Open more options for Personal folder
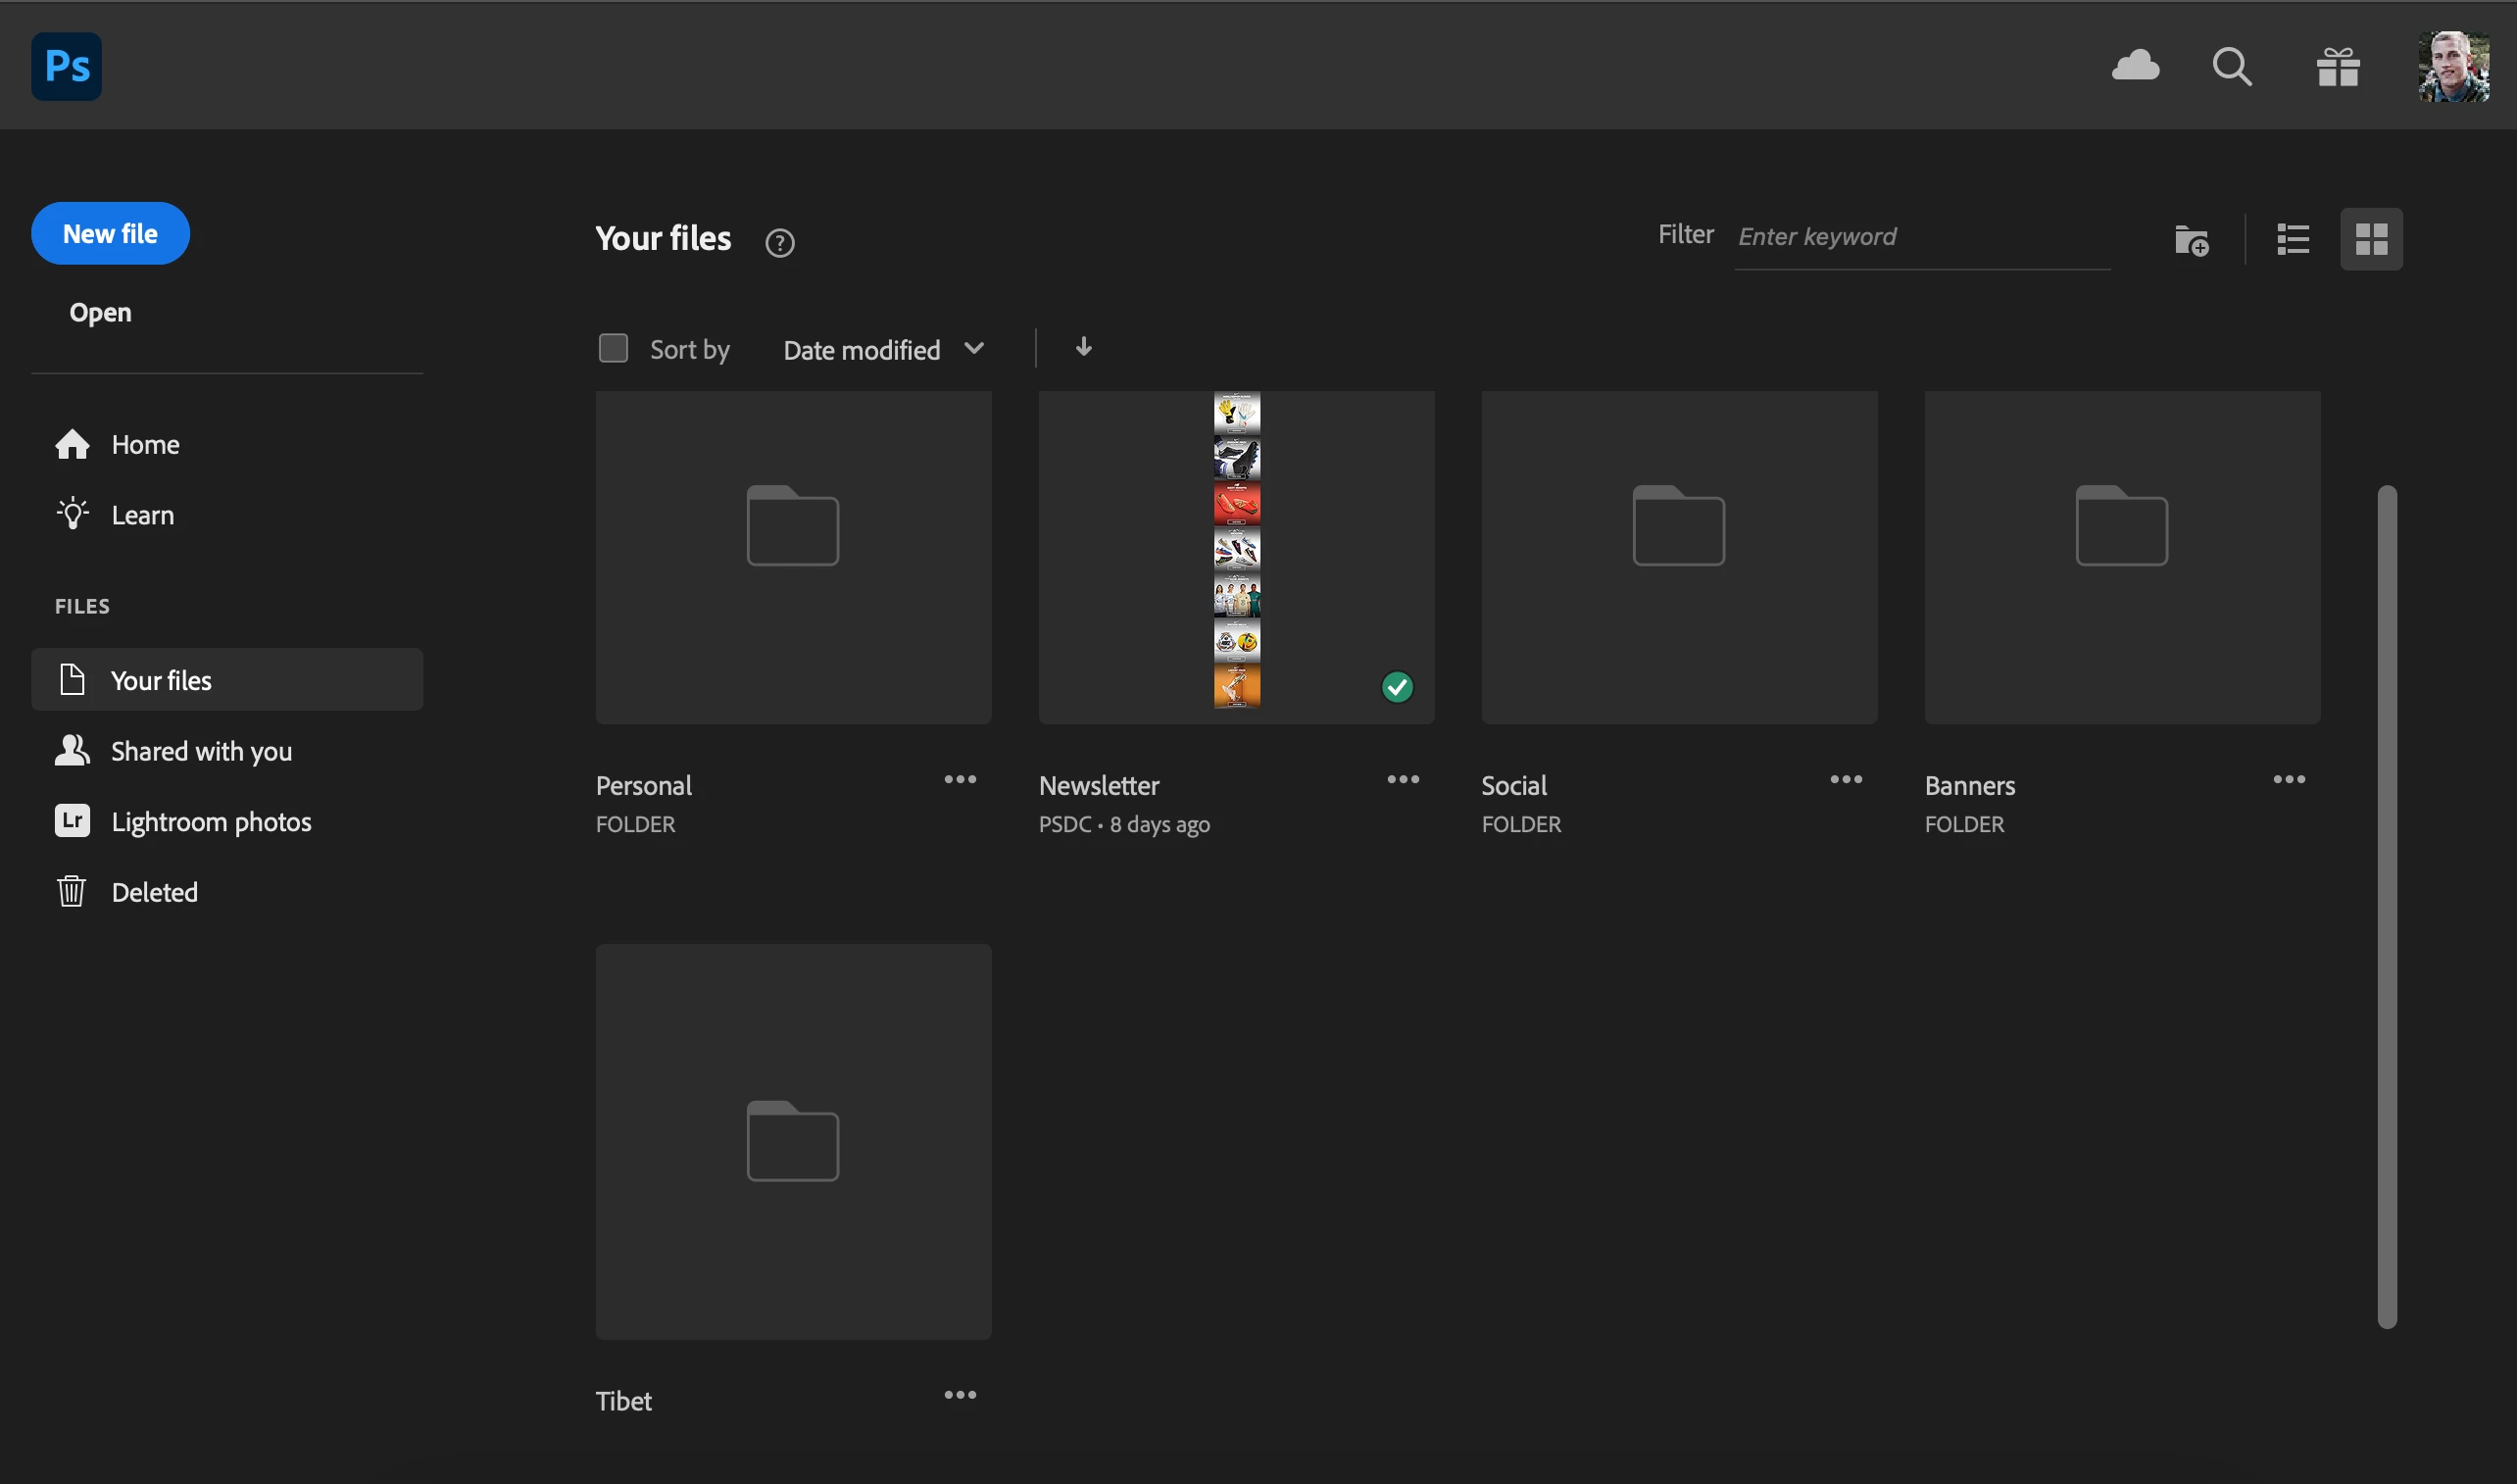 (x=960, y=780)
